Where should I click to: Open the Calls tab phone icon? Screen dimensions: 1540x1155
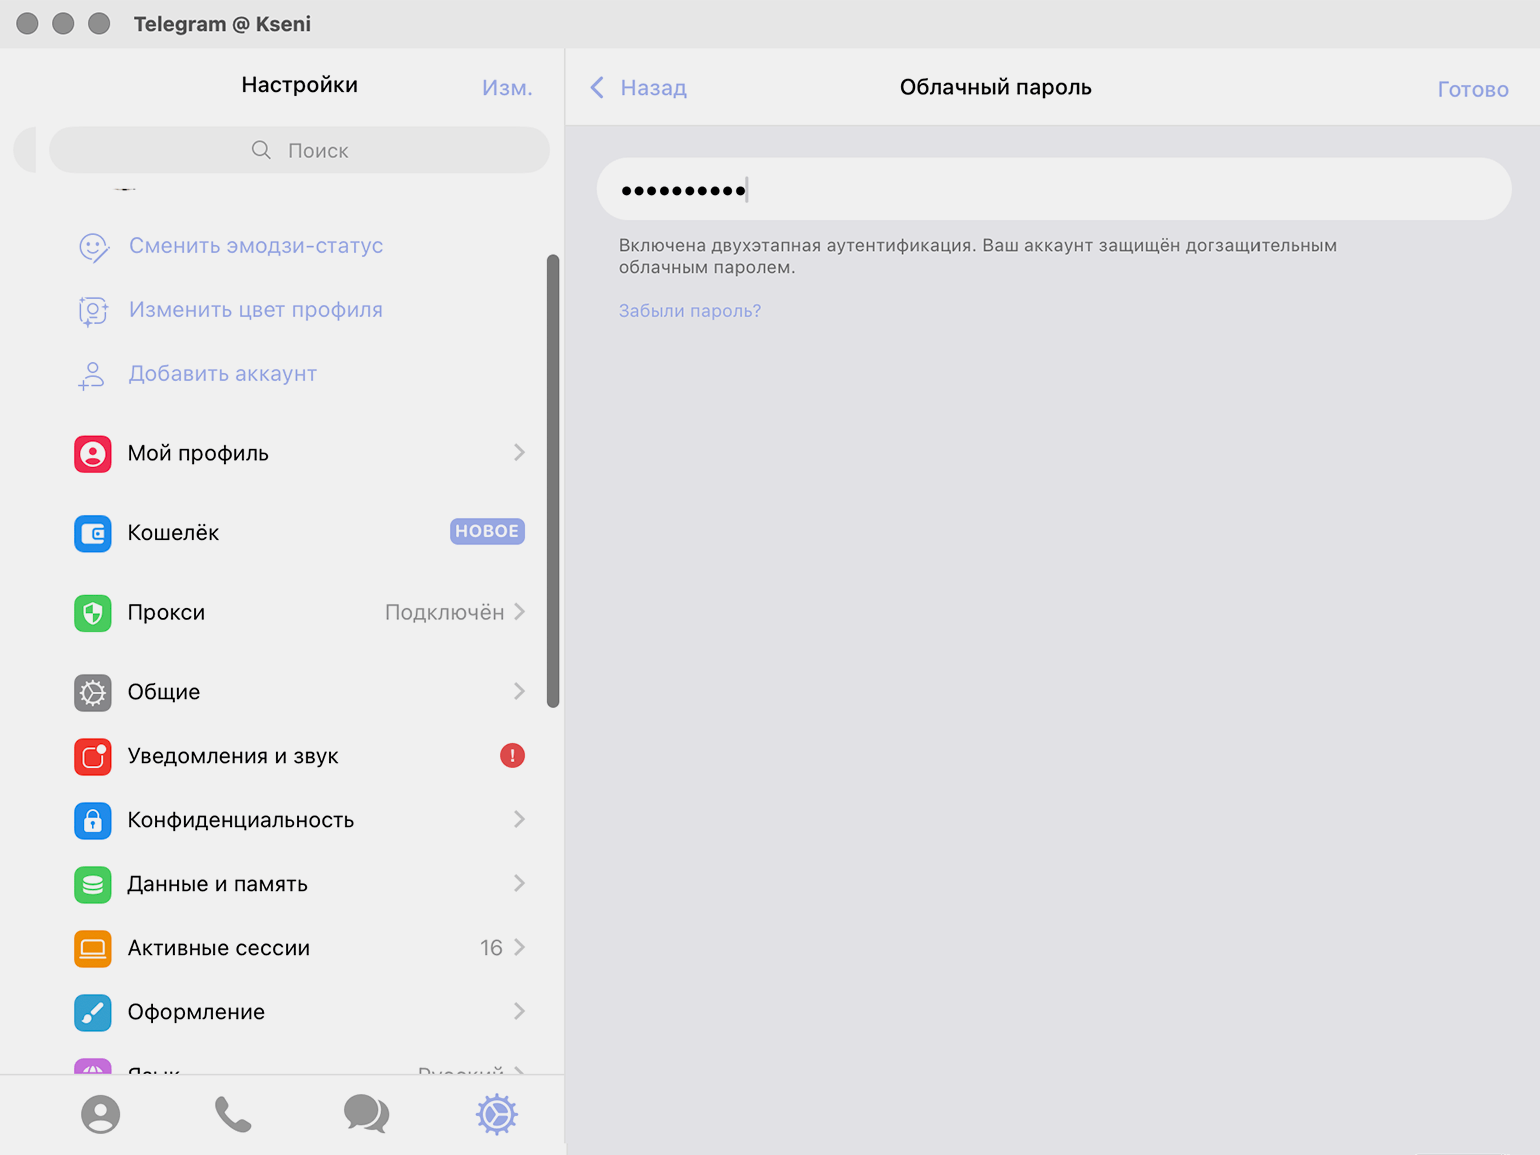(x=233, y=1114)
